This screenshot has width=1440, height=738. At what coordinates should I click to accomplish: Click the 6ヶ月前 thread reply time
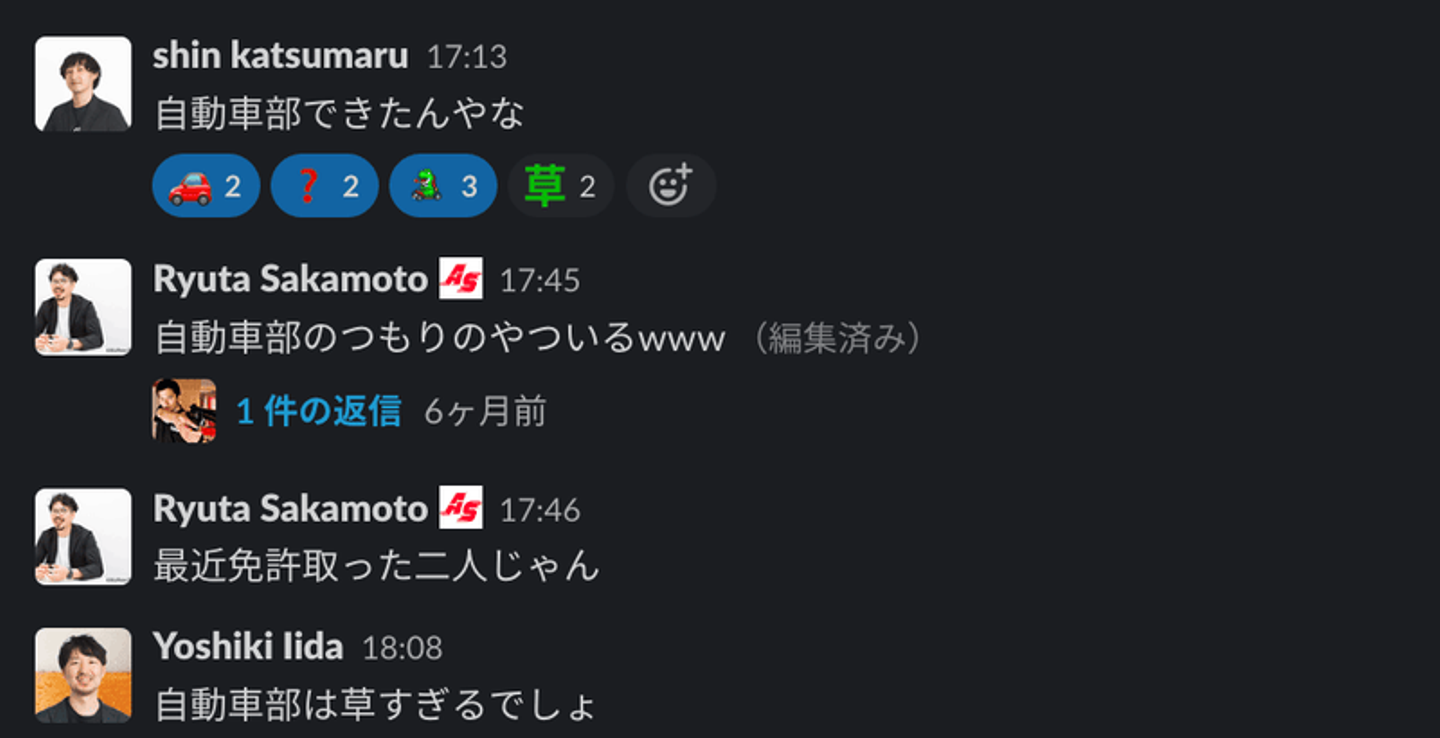(x=486, y=411)
